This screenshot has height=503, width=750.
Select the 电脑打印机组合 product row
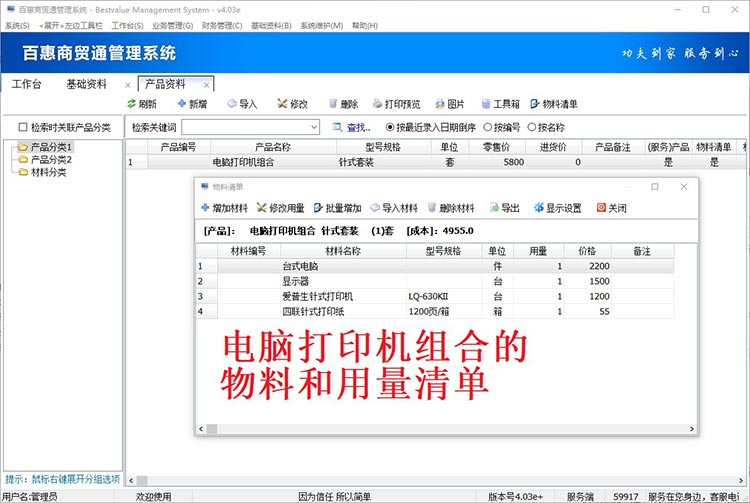pos(435,162)
